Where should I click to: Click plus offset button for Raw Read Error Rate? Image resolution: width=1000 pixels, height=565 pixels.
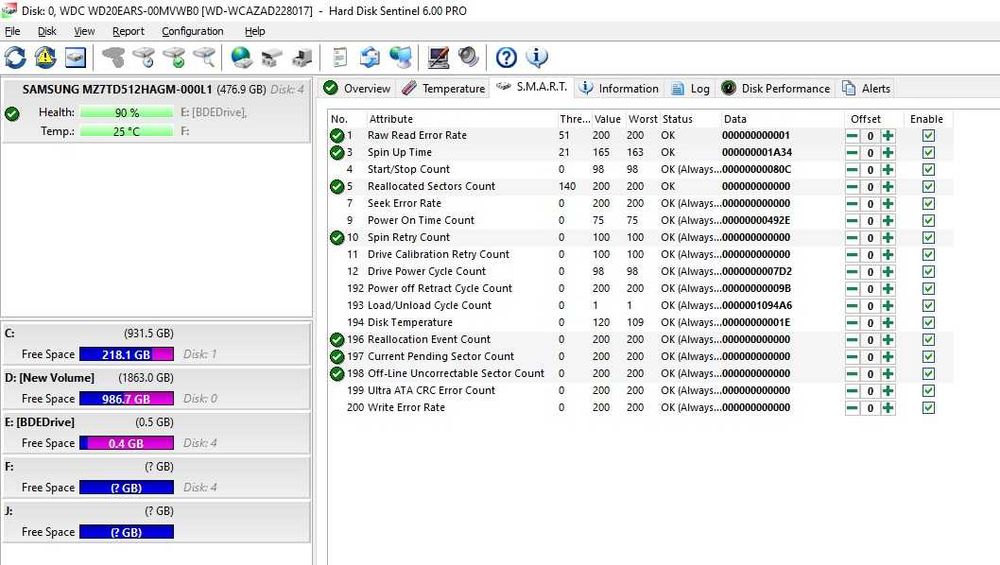888,135
